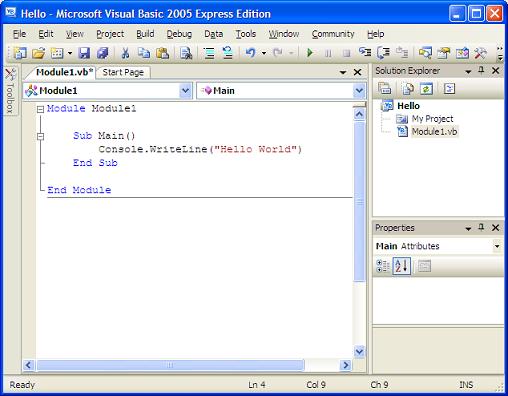This screenshot has height=396, width=508.
Task: Click the Start Debugging play icon
Action: click(x=310, y=53)
